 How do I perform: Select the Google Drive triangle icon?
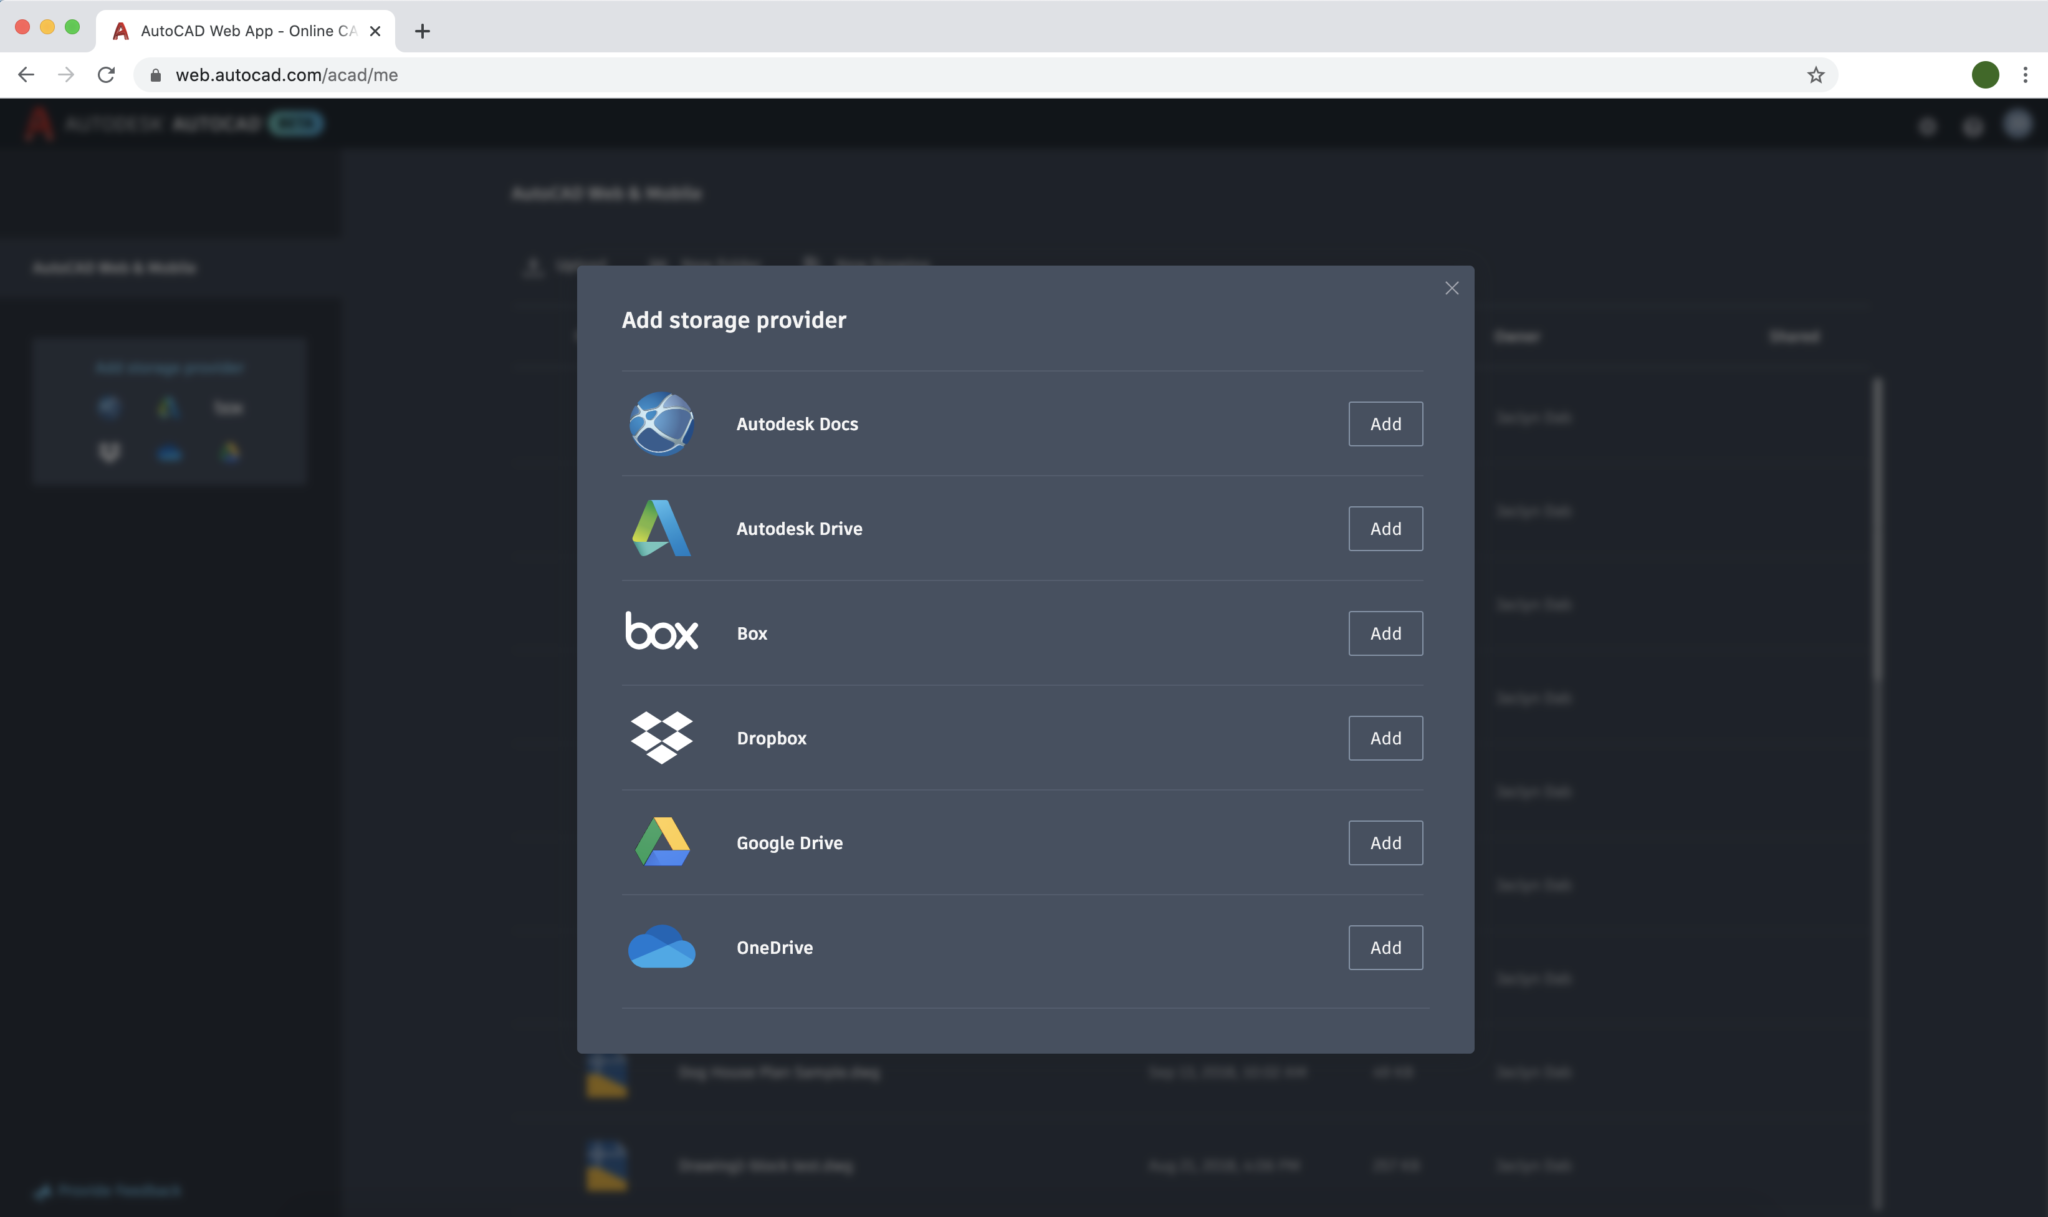pos(660,842)
